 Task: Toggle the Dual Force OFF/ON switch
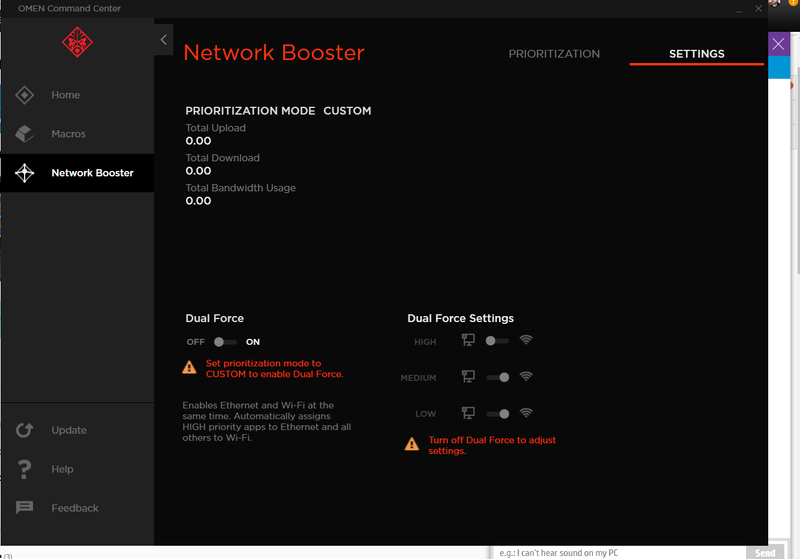[x=226, y=342]
